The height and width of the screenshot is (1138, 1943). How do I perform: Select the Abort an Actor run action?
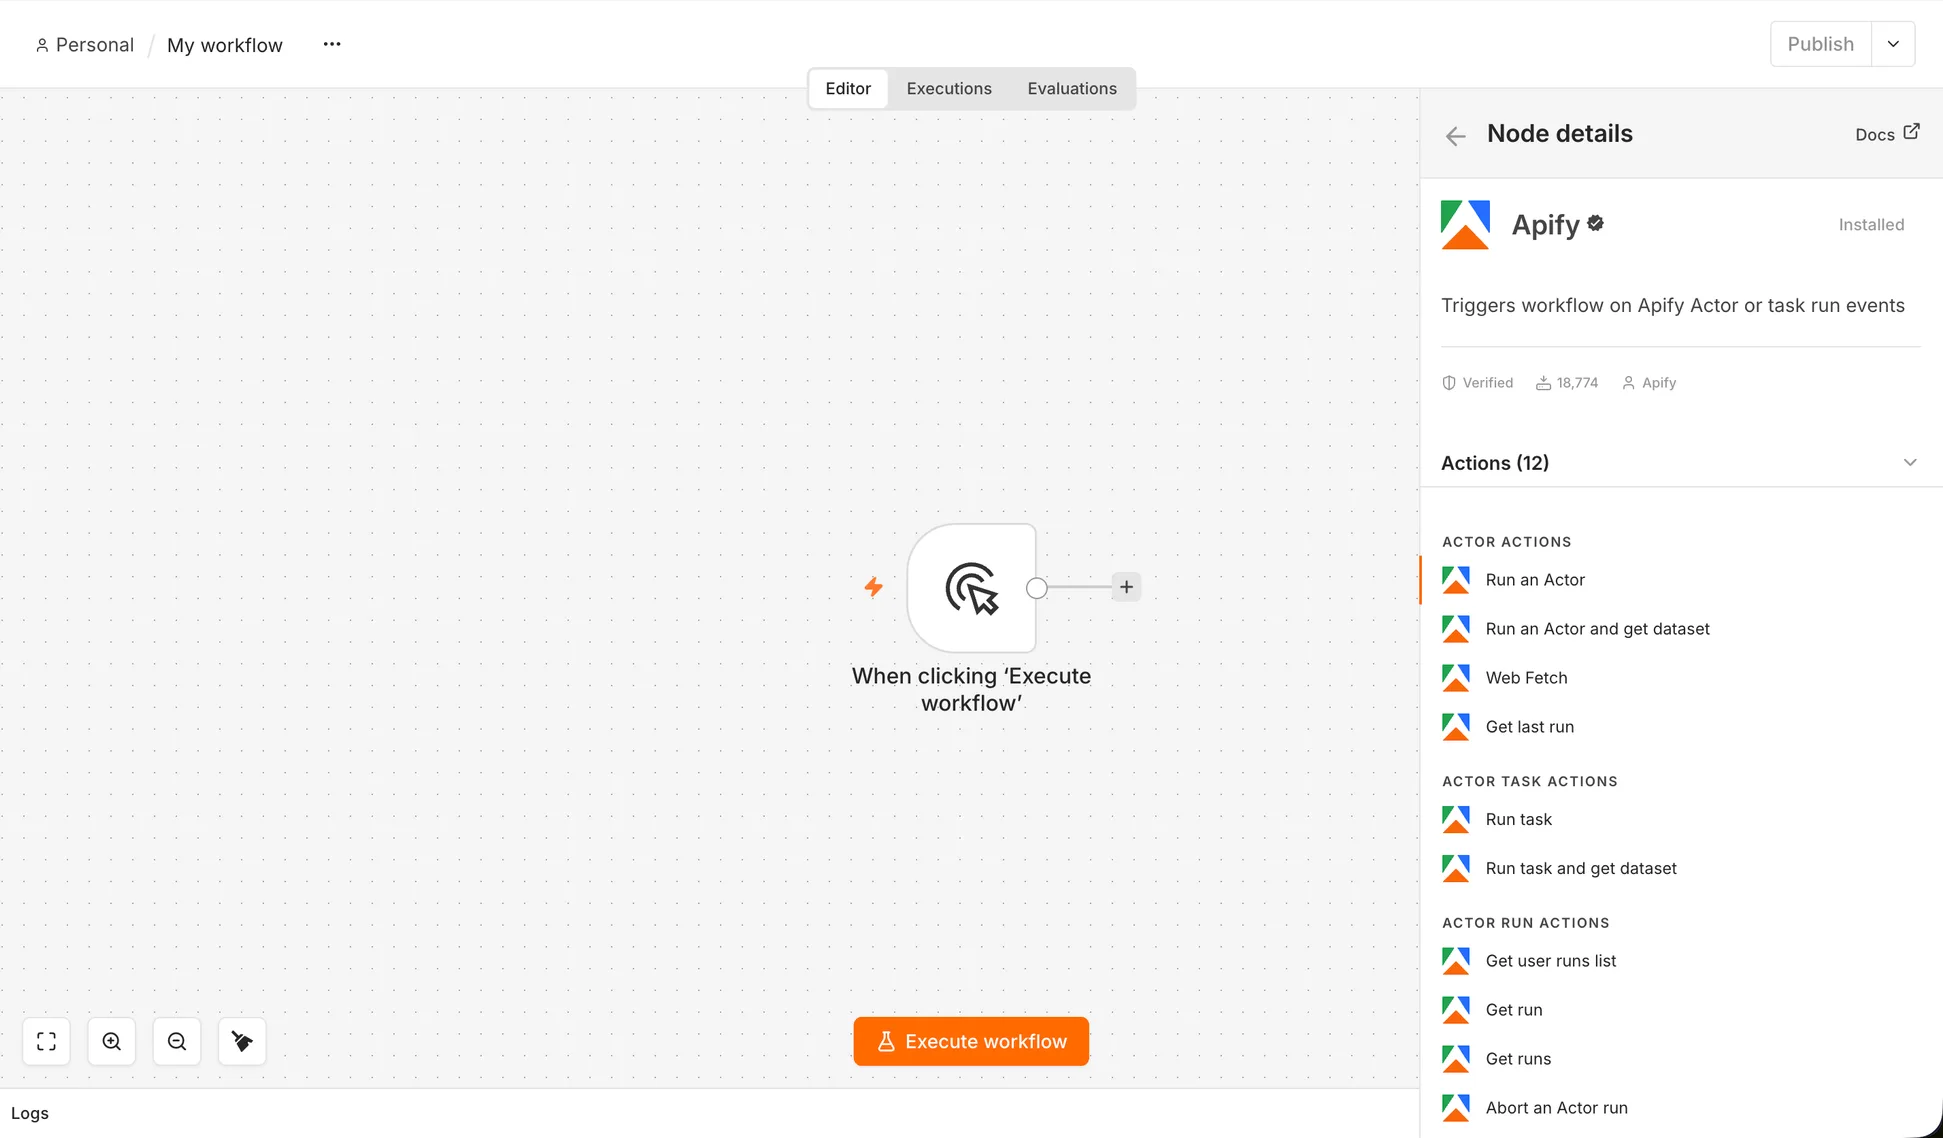click(x=1681, y=1108)
